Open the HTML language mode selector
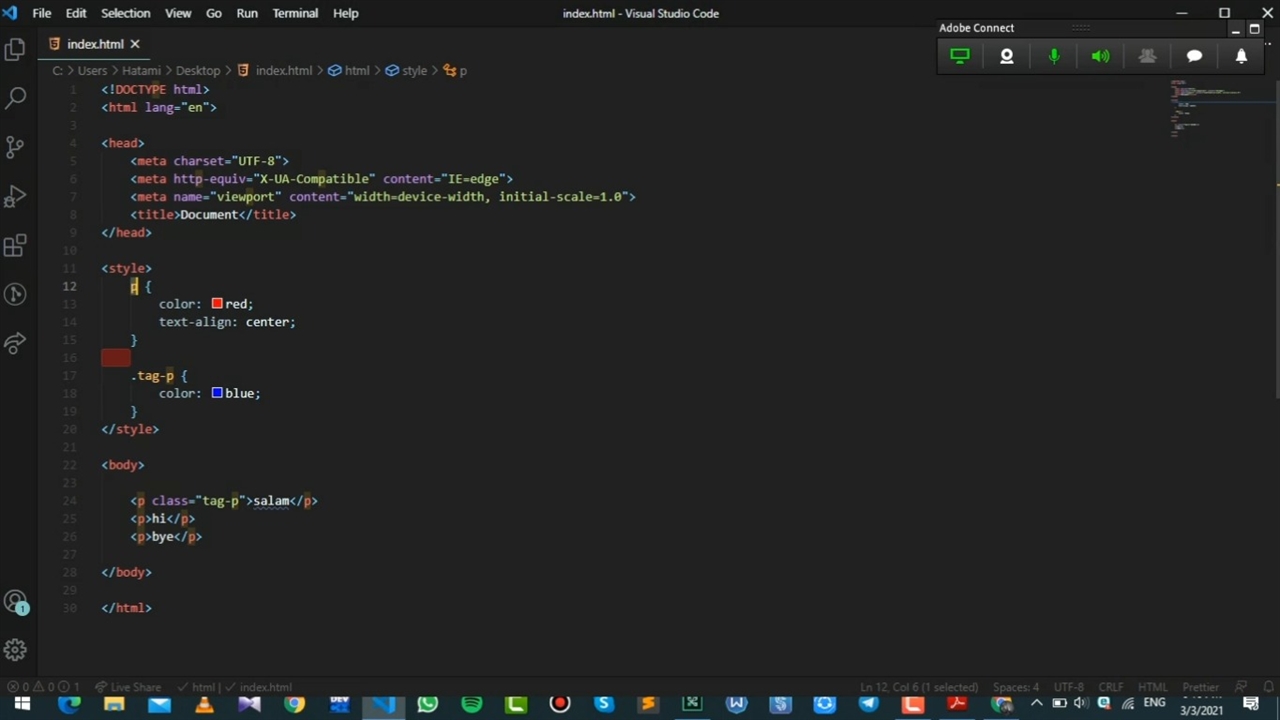The width and height of the screenshot is (1280, 720). [x=1152, y=687]
